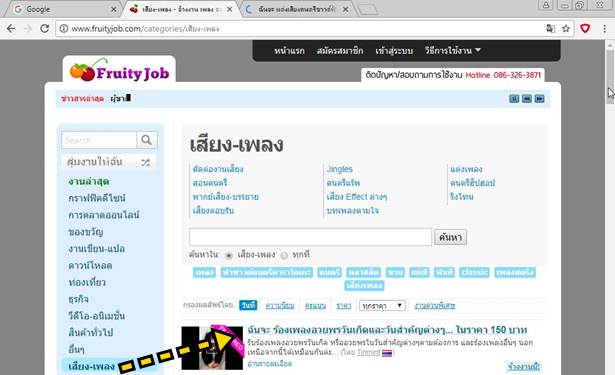This screenshot has height=375, width=615.
Task: Click the browser back arrow
Action: coord(11,29)
